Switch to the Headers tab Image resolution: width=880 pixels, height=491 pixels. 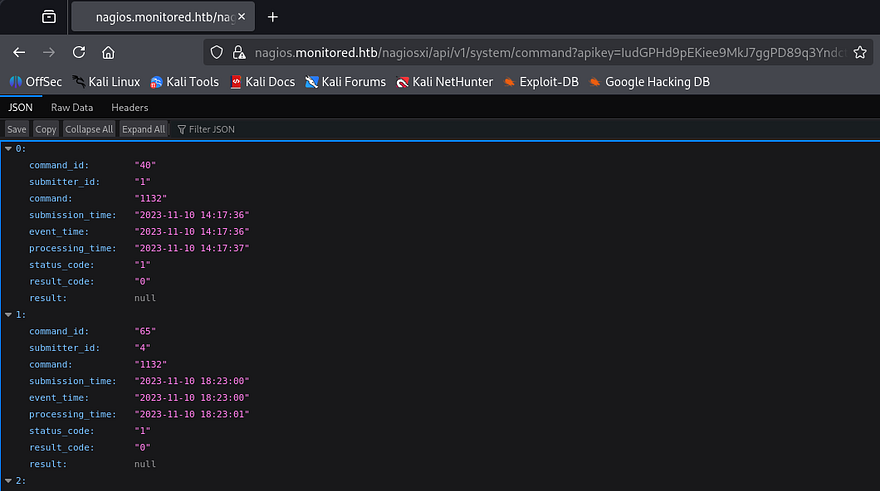click(129, 108)
